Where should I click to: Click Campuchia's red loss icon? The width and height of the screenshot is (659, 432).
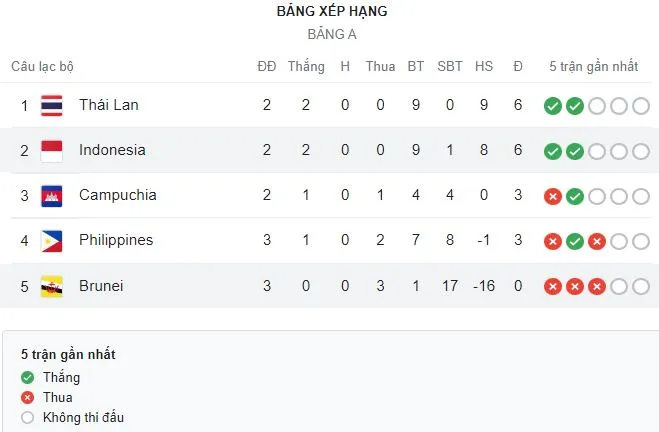click(x=552, y=196)
